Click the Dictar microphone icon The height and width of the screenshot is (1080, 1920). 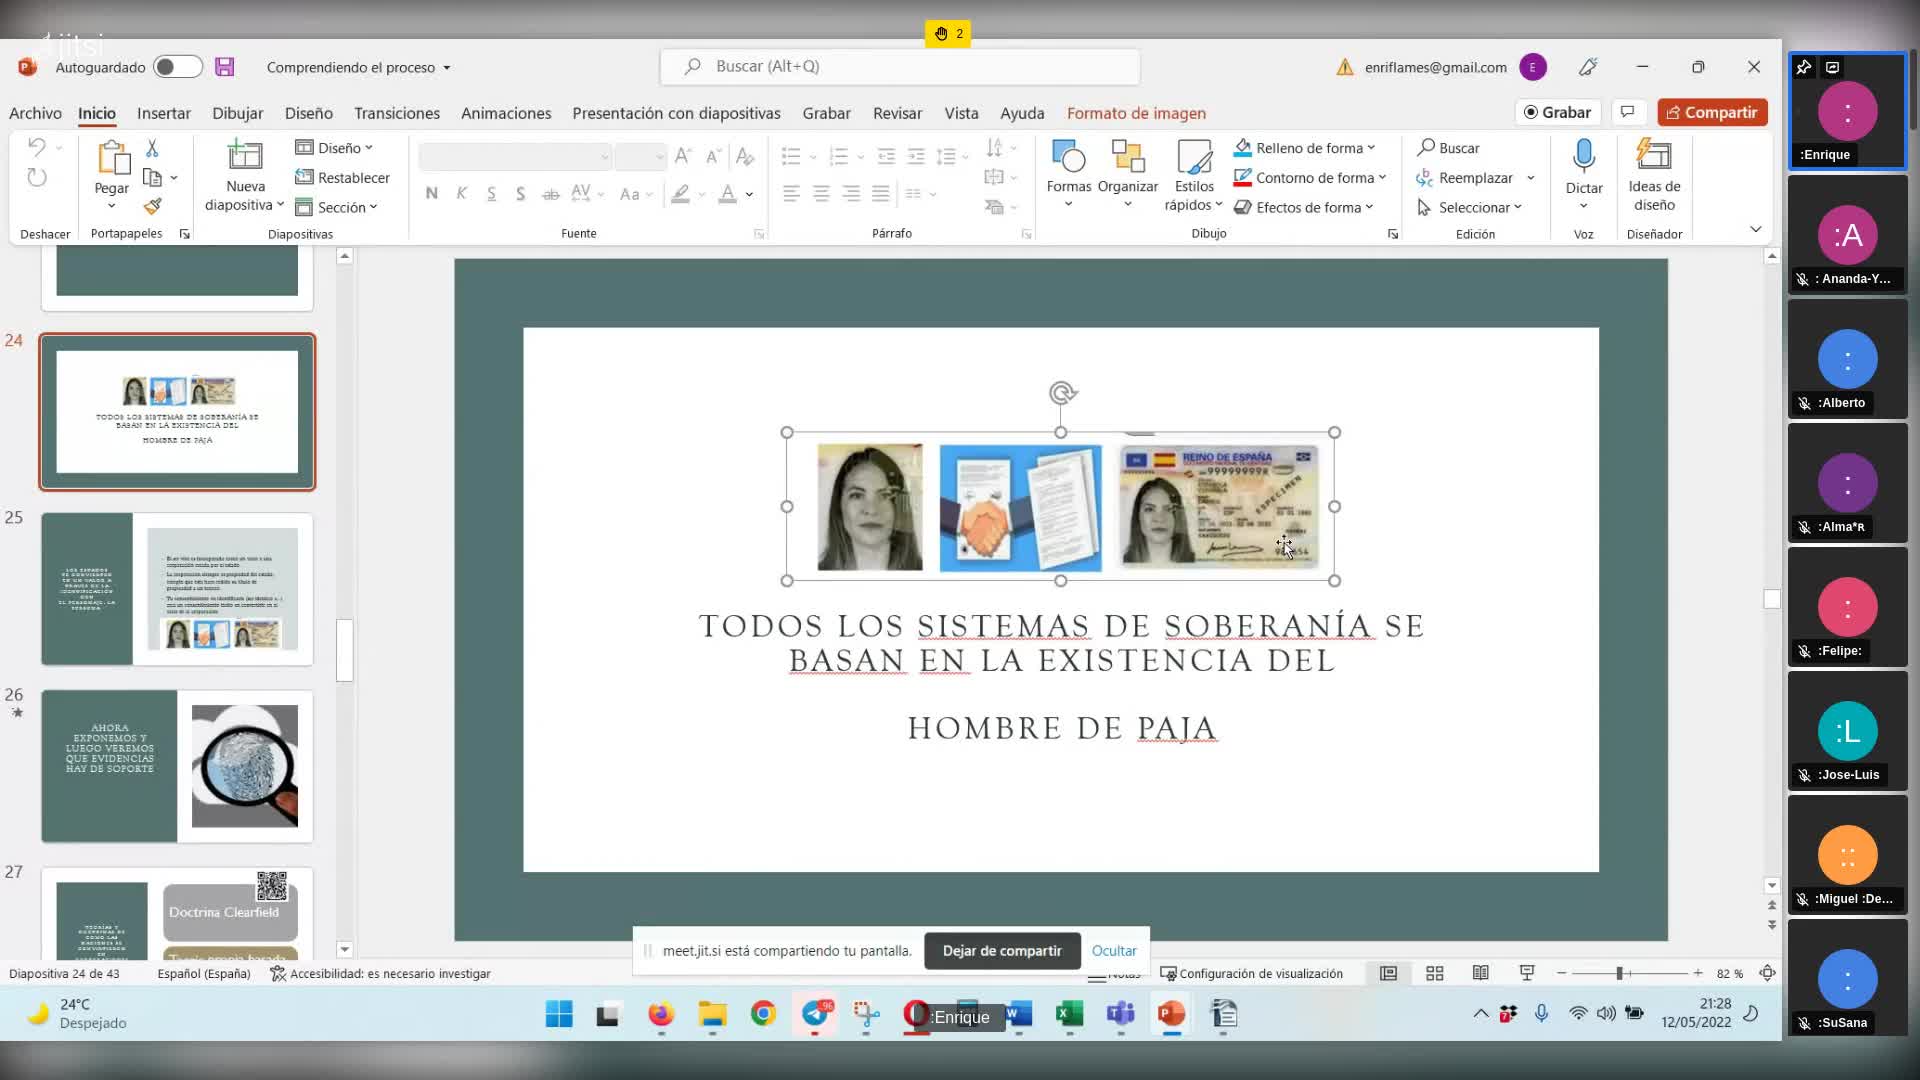pos(1584,157)
